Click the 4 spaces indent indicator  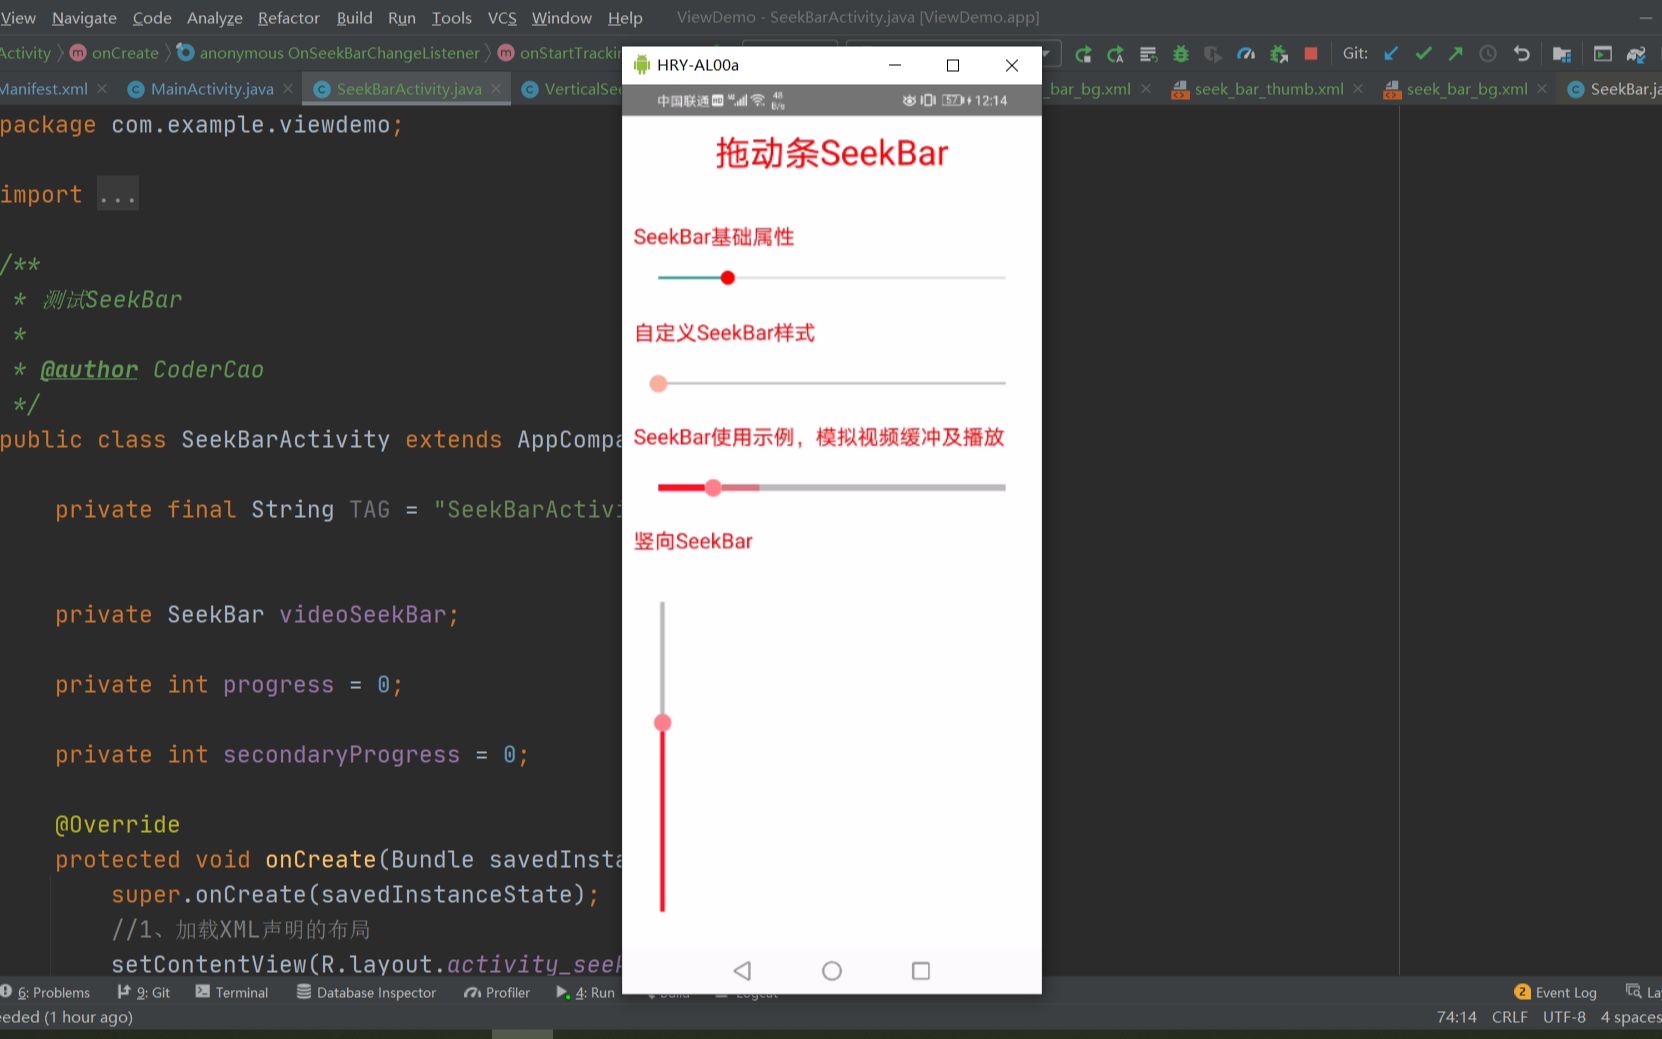click(1631, 1017)
